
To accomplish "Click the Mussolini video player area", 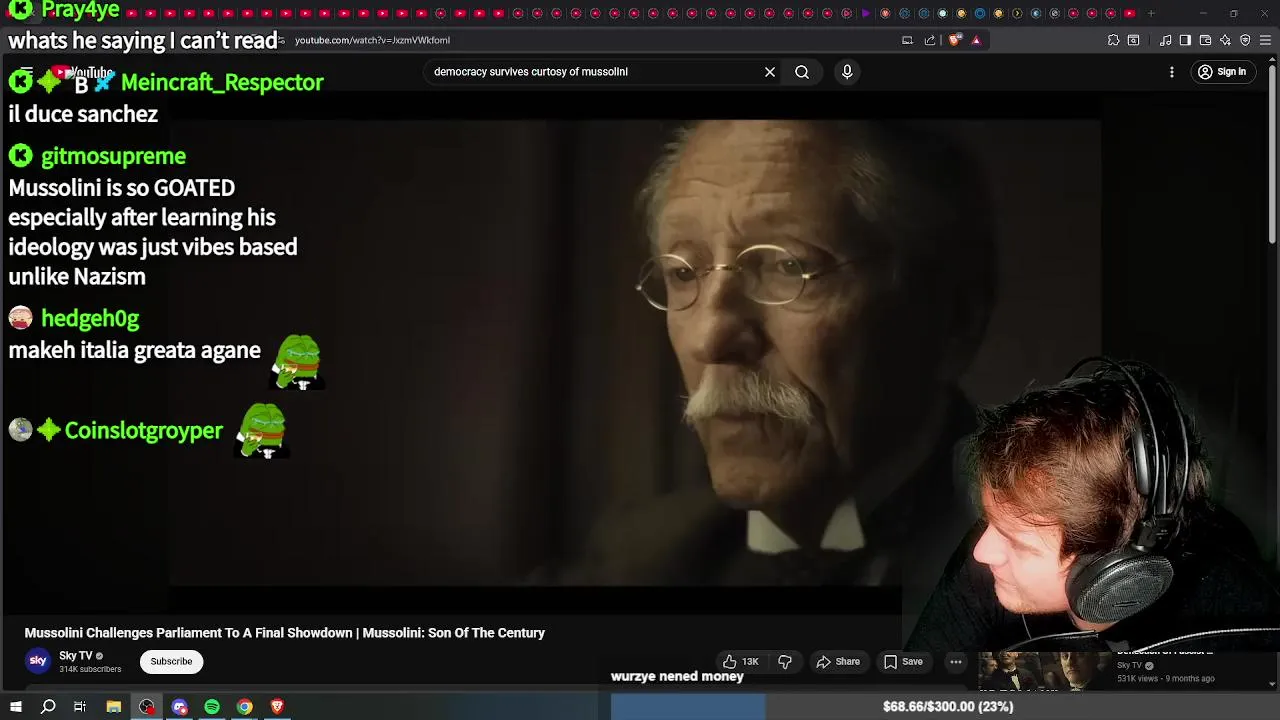I will (635, 352).
